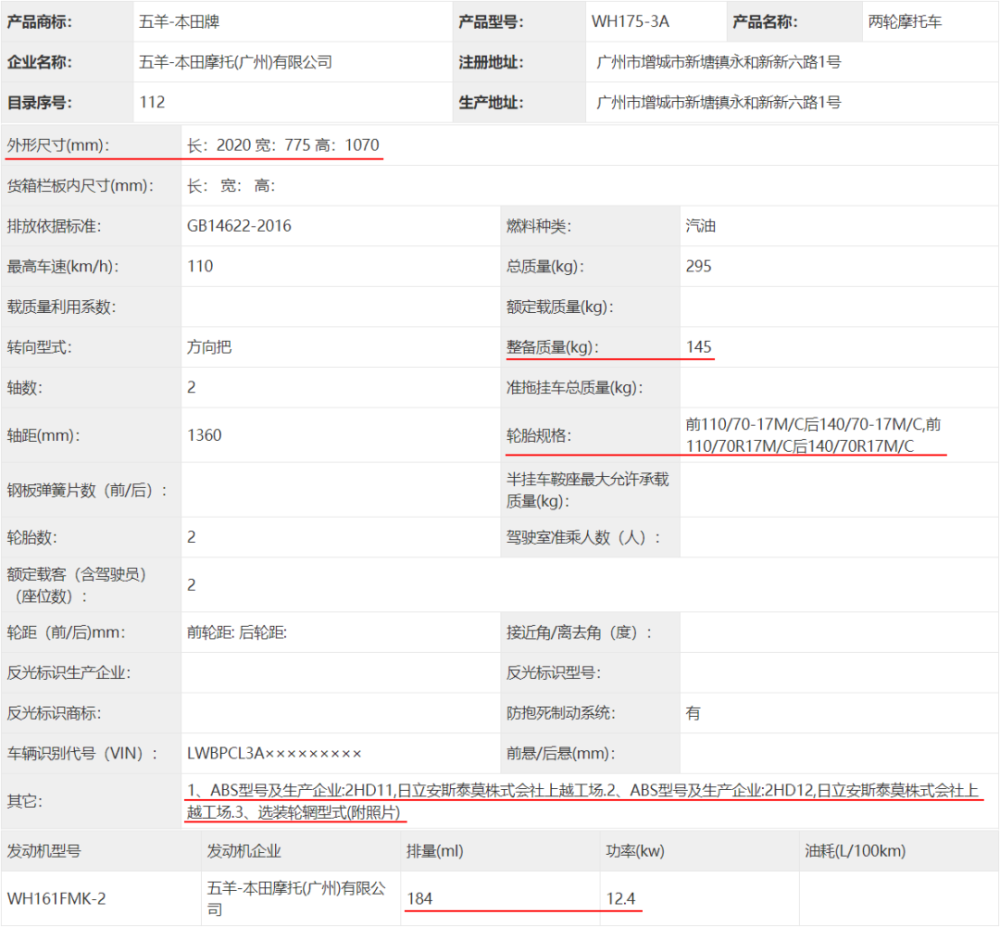The width and height of the screenshot is (1000, 927).
Task: Click the 目录序号 label
Action: (x=40, y=103)
